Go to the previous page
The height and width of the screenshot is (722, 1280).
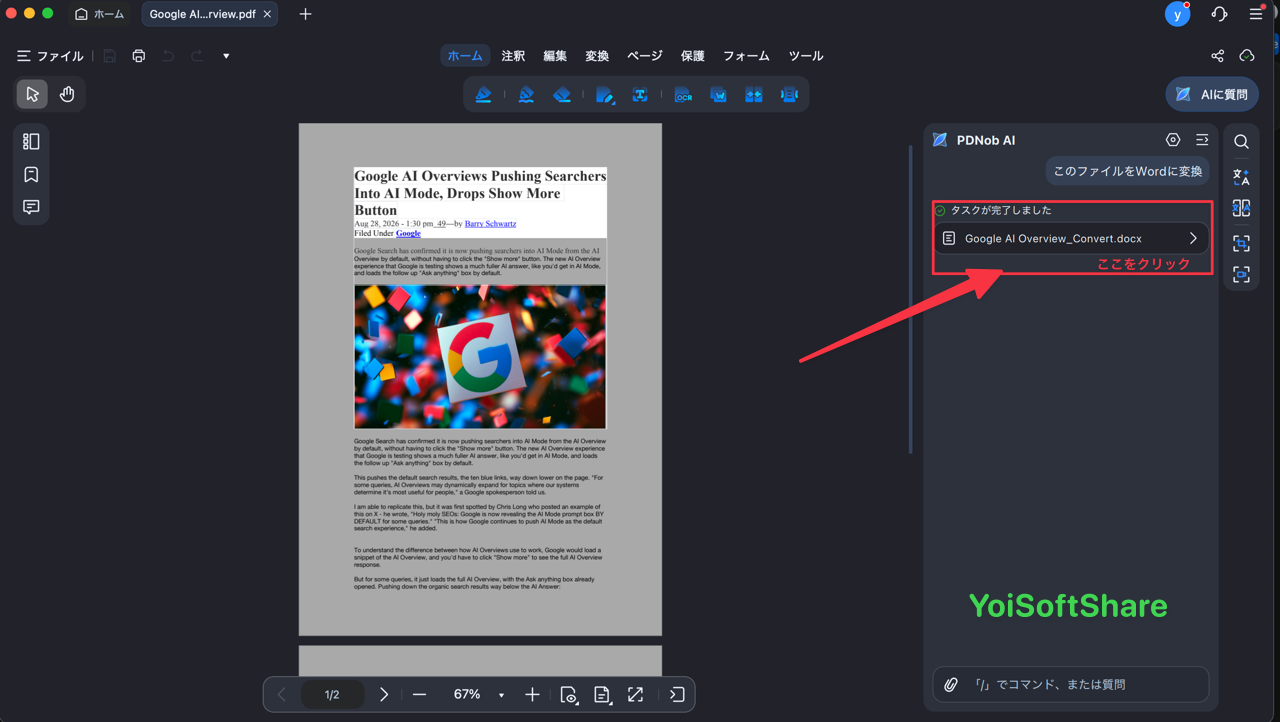(x=281, y=695)
